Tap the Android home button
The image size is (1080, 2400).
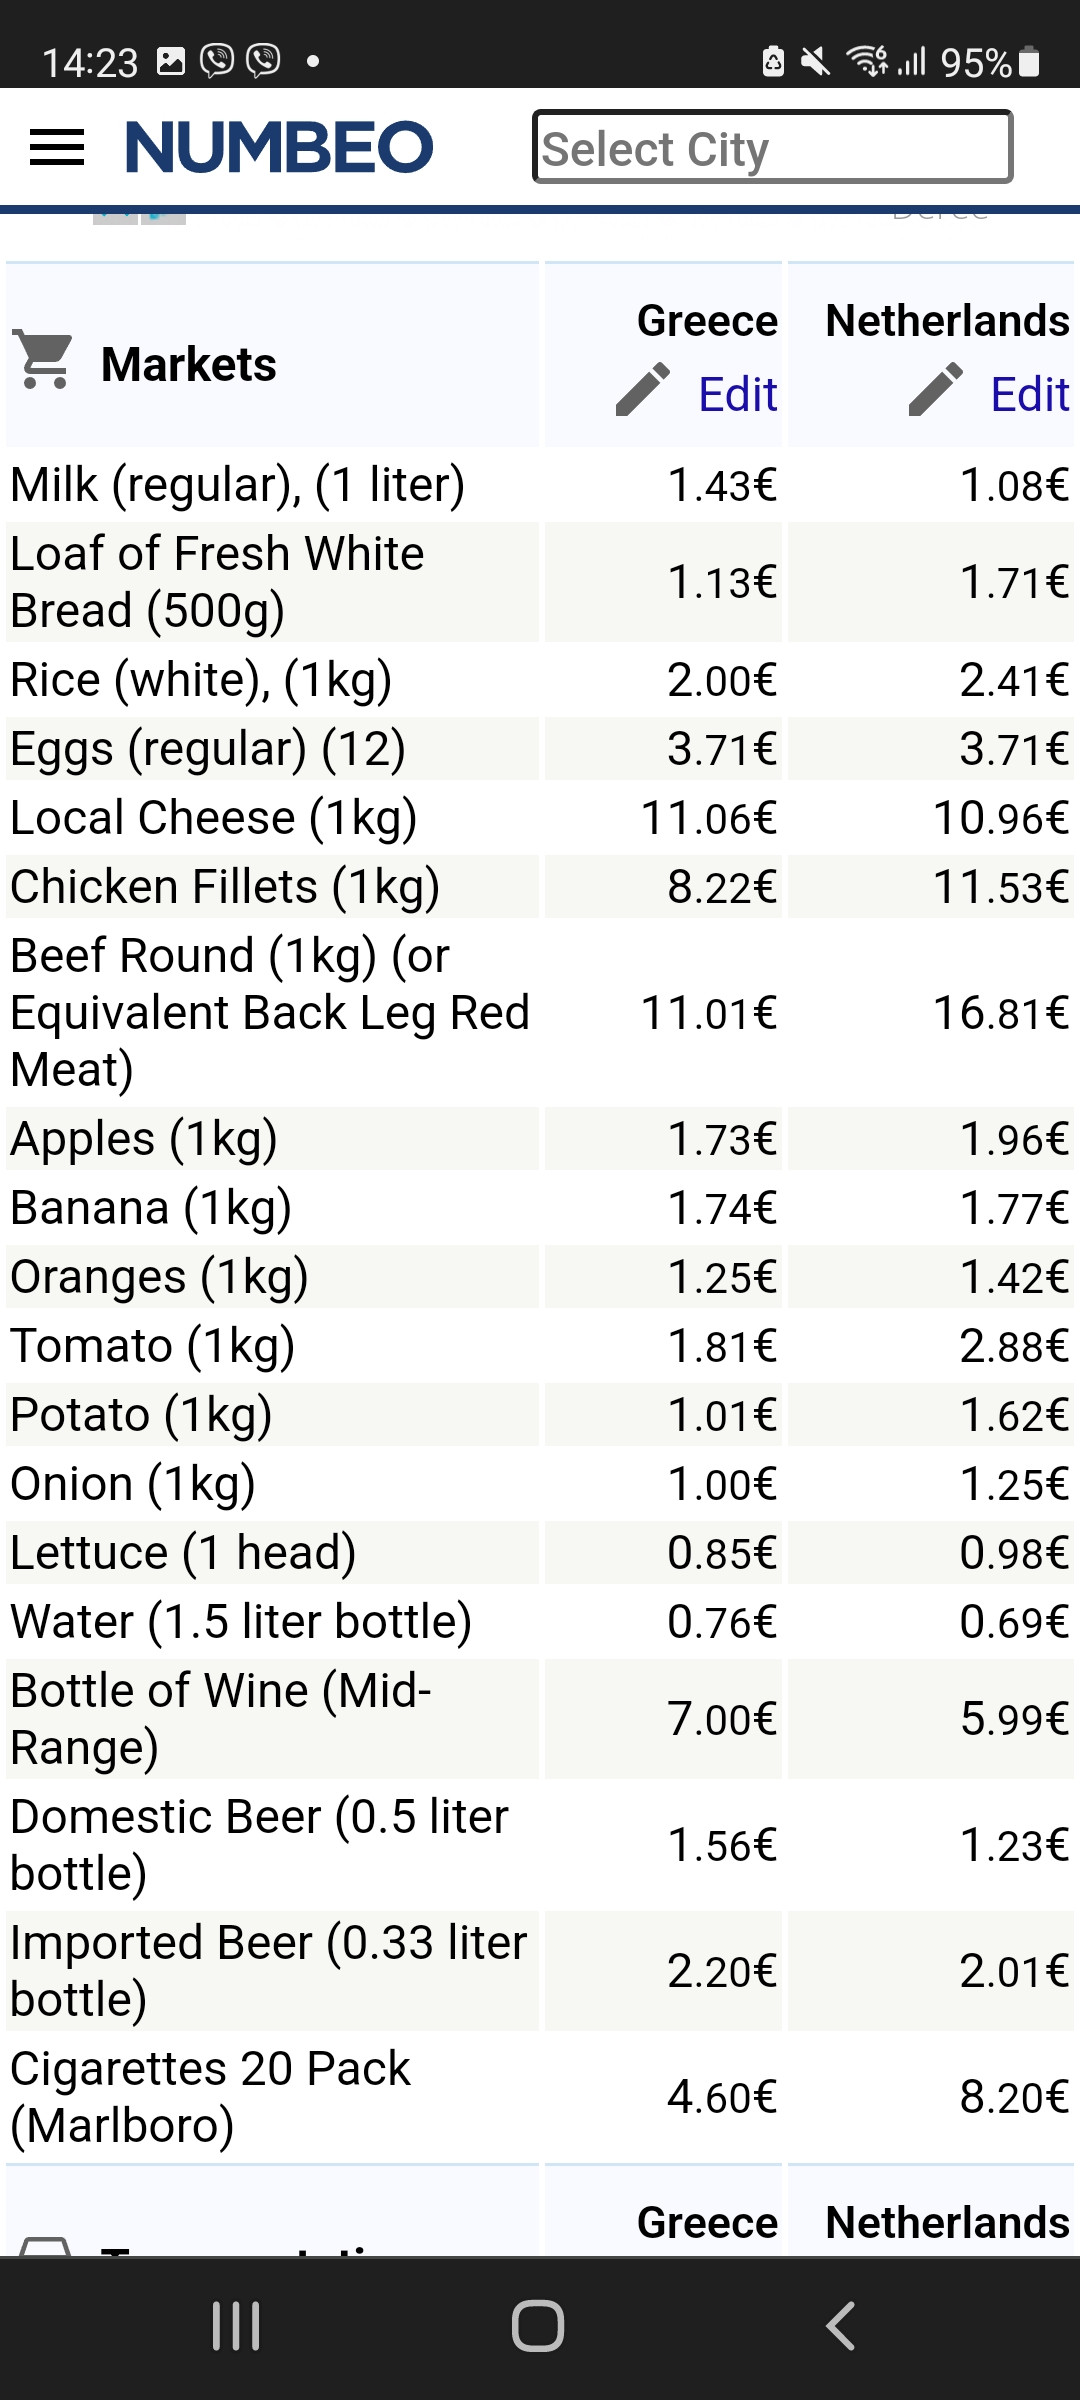(x=538, y=2326)
